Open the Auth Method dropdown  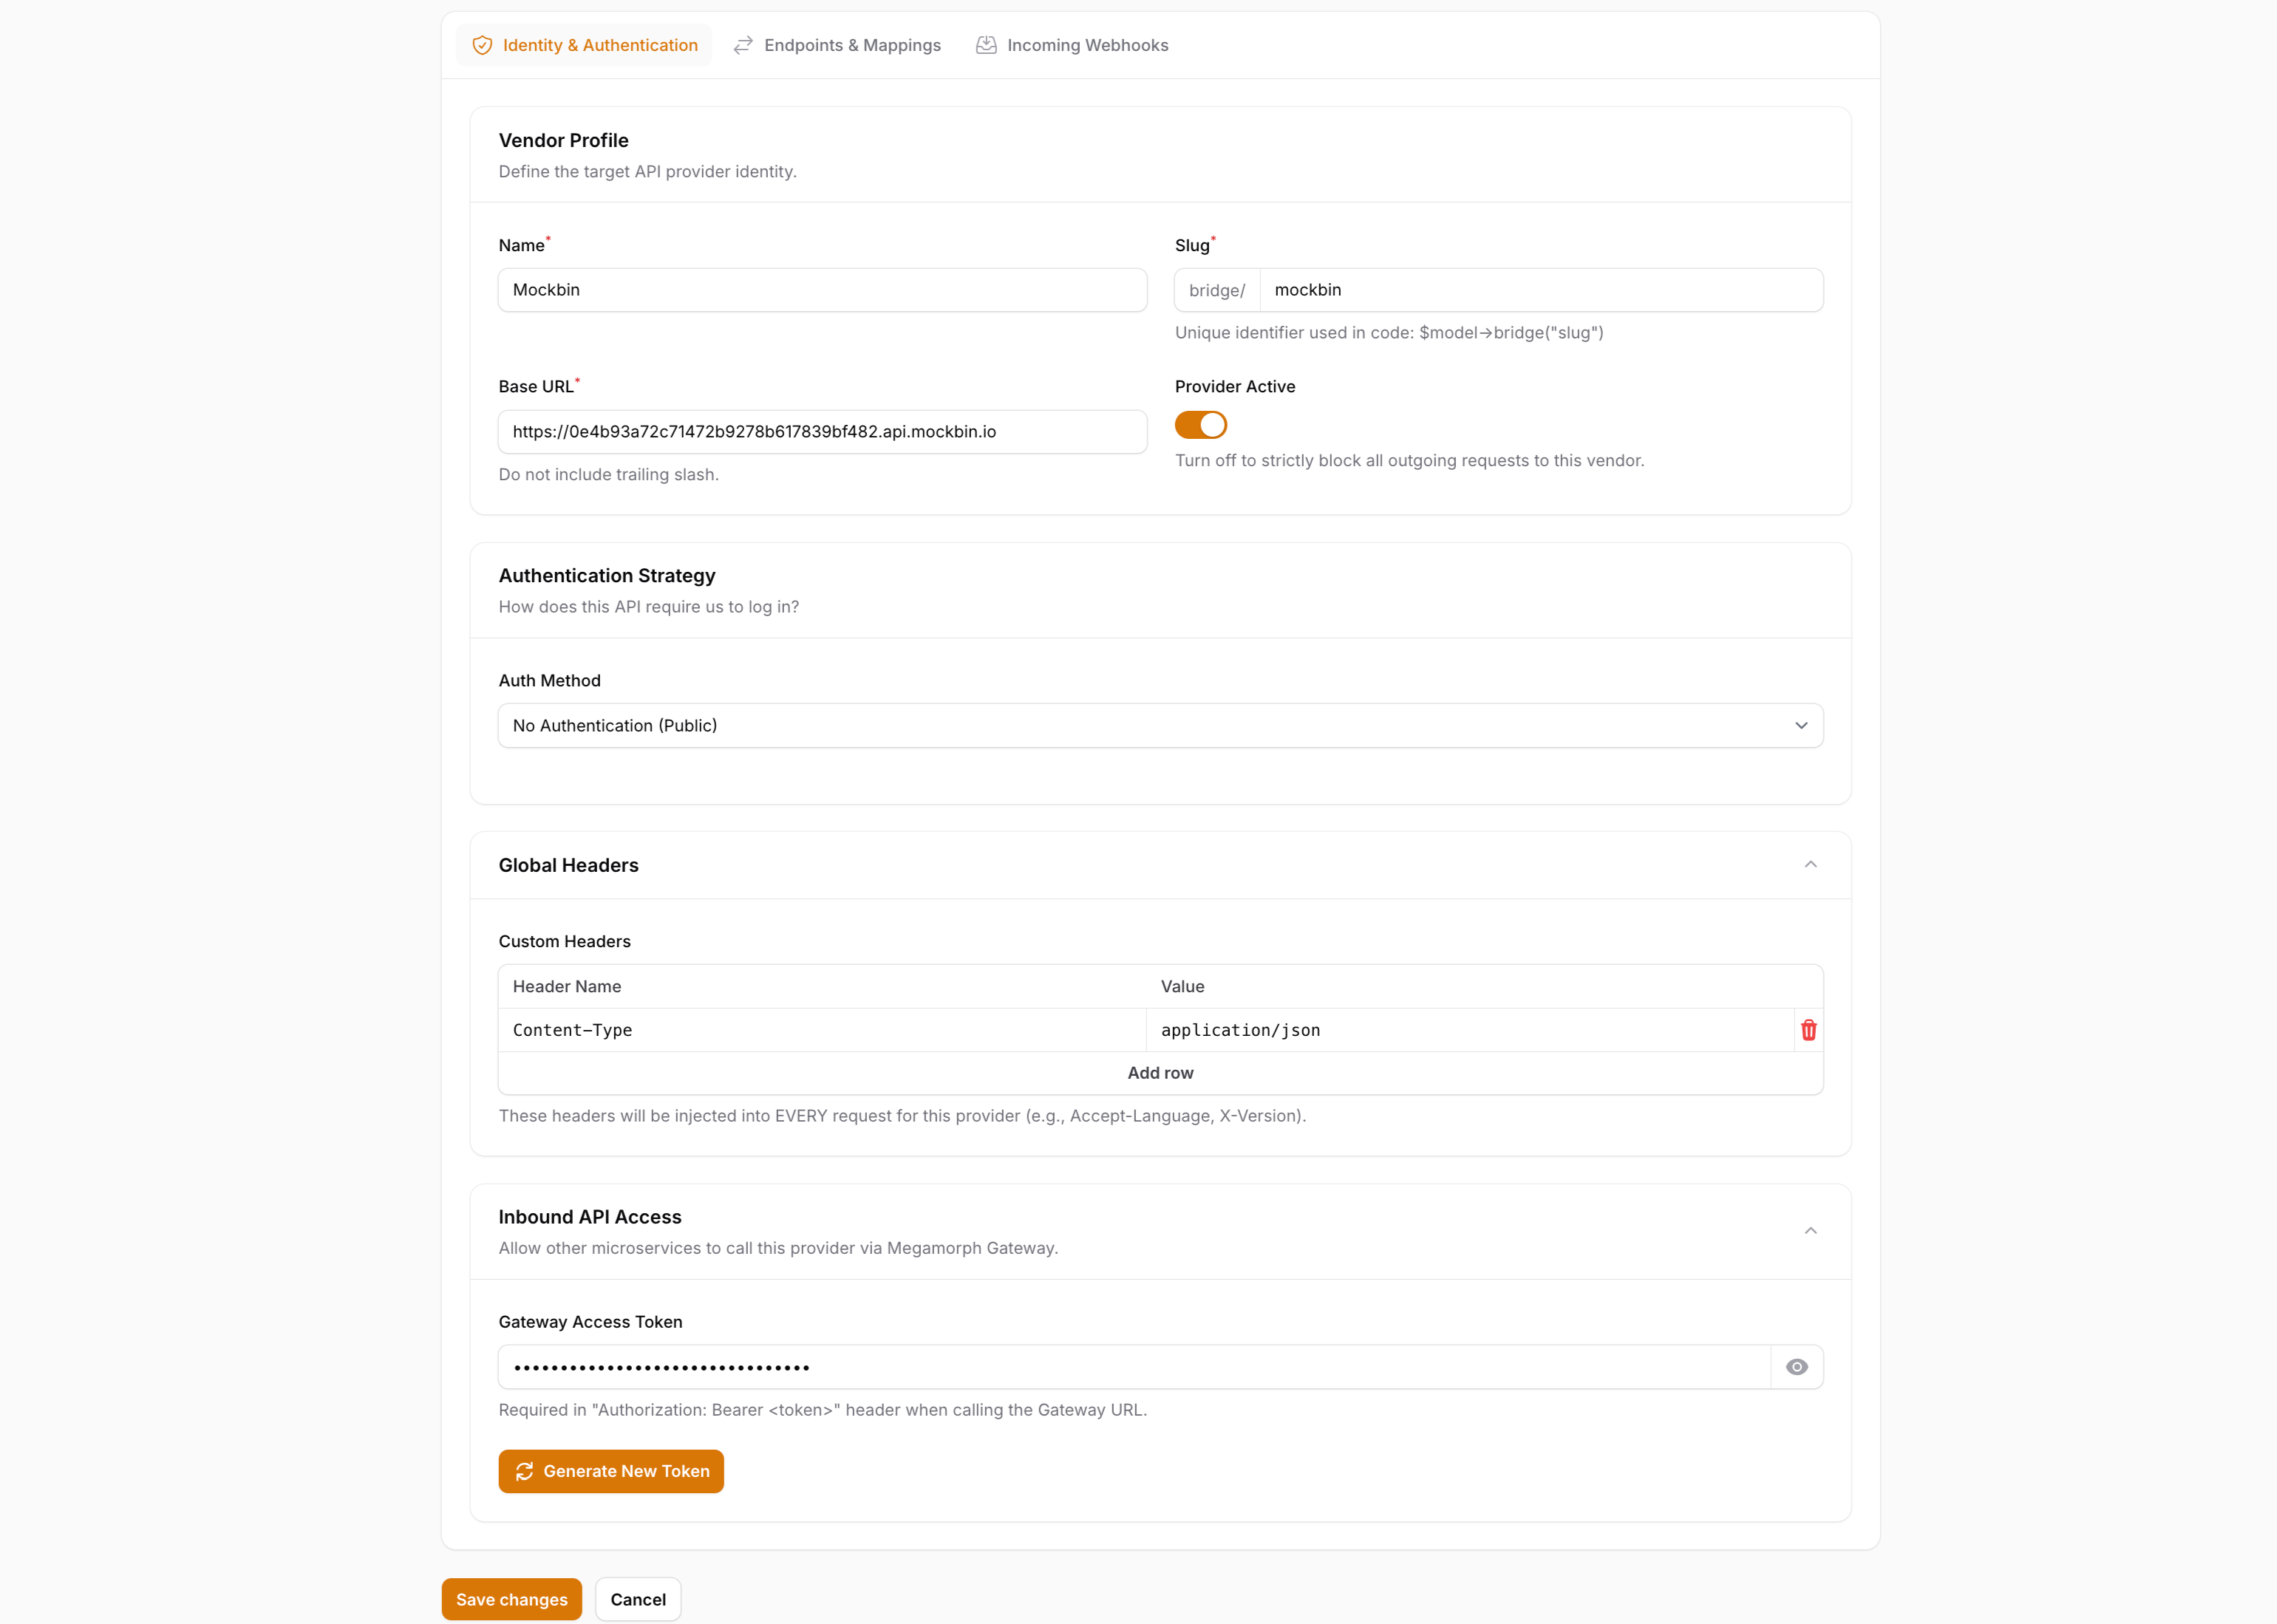click(x=1160, y=725)
